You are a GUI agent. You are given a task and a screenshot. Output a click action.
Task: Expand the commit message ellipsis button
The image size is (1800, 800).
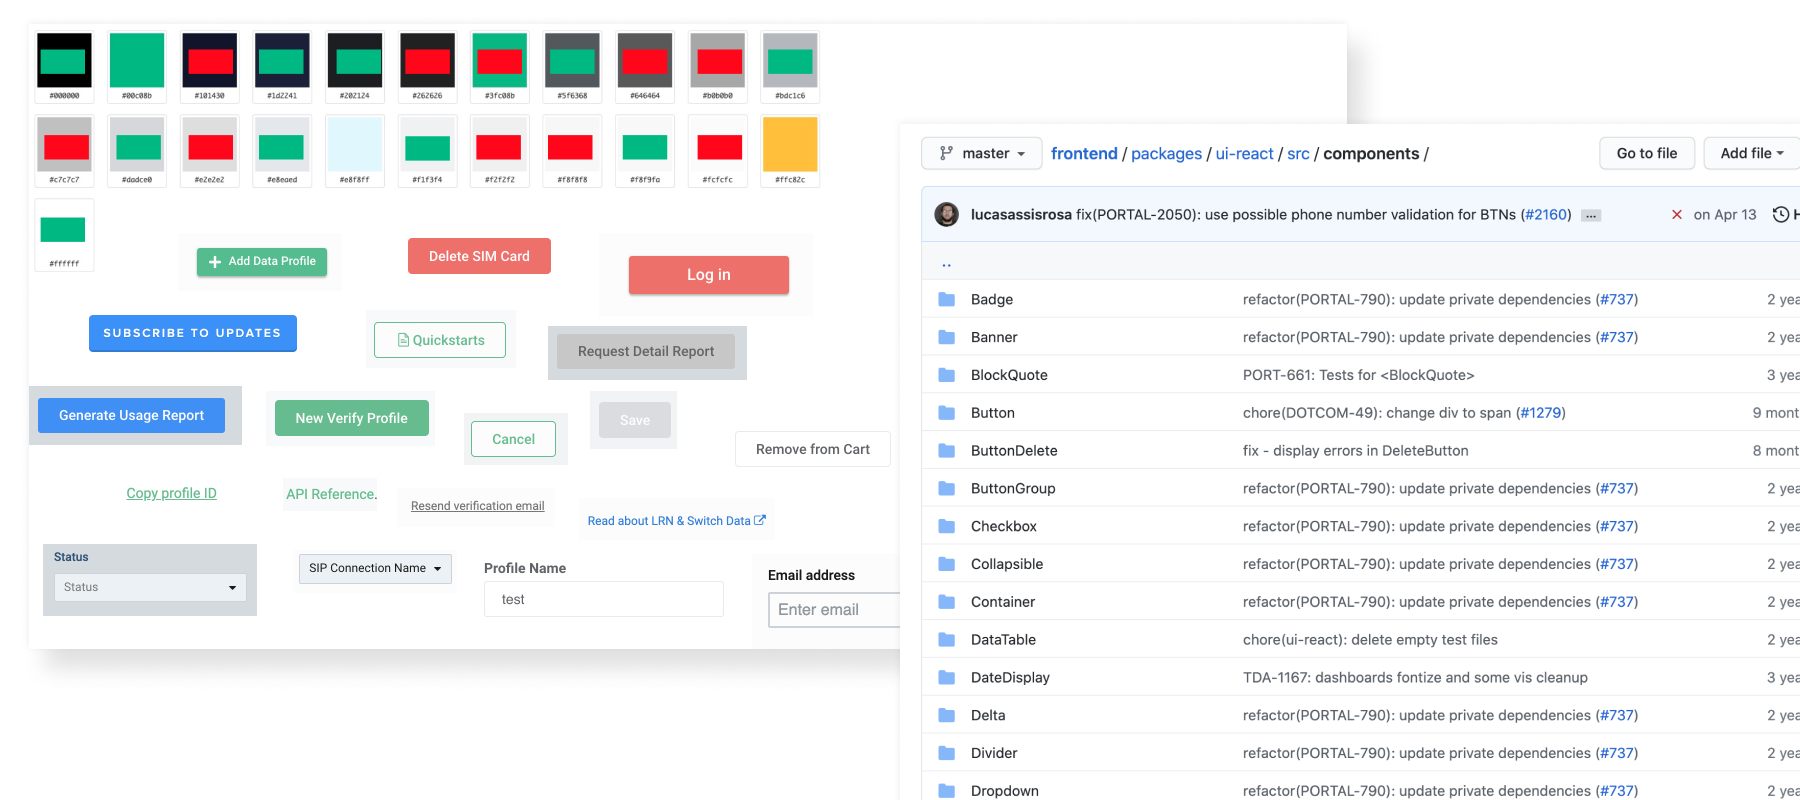1591,216
